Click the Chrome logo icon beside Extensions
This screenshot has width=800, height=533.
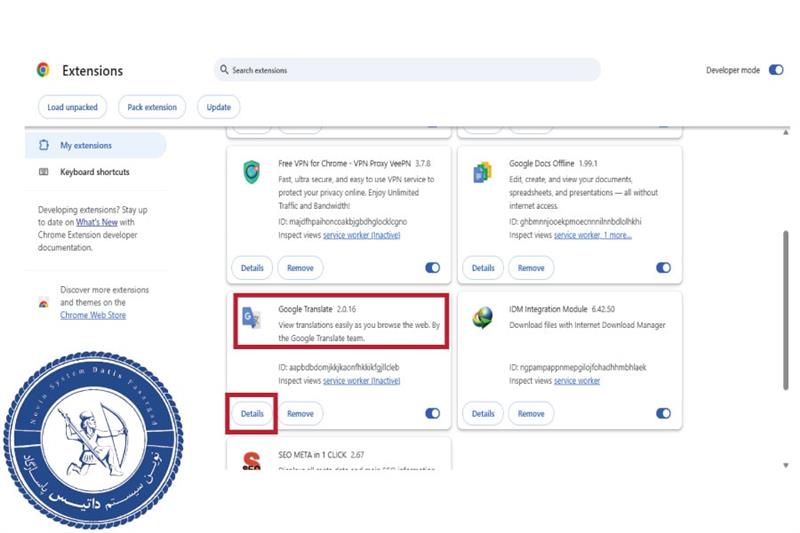pyautogui.click(x=43, y=70)
